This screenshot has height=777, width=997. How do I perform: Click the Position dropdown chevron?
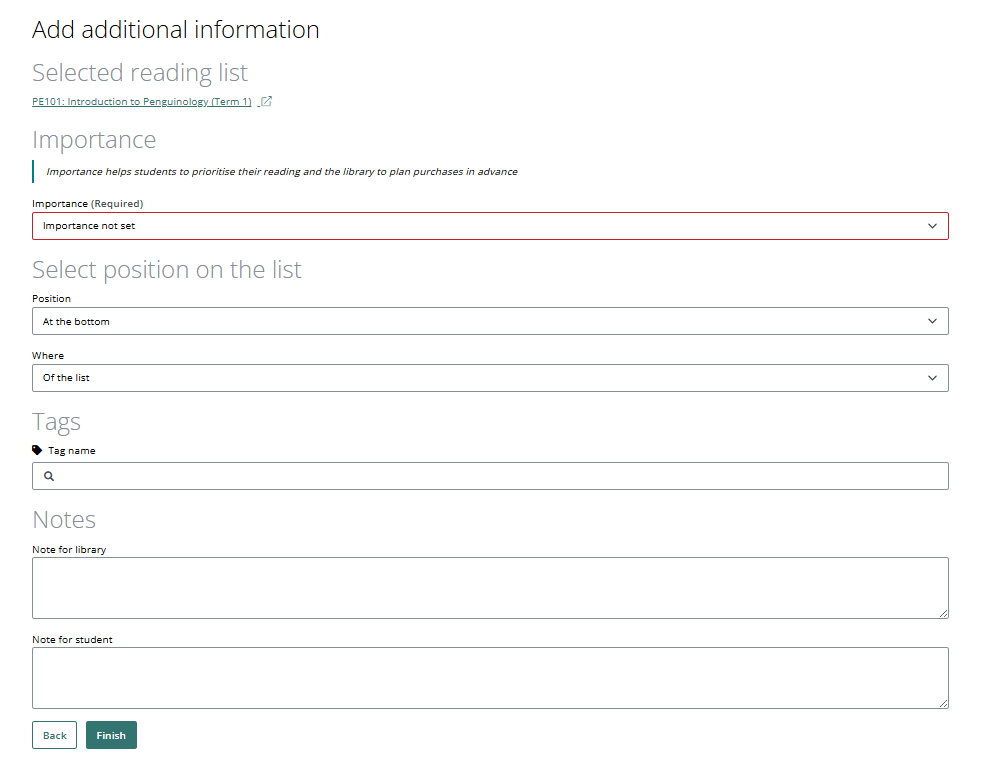click(934, 320)
